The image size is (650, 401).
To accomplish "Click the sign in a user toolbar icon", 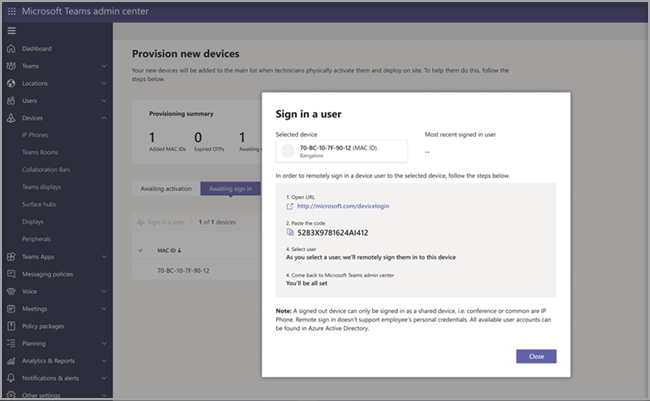I will [141, 222].
